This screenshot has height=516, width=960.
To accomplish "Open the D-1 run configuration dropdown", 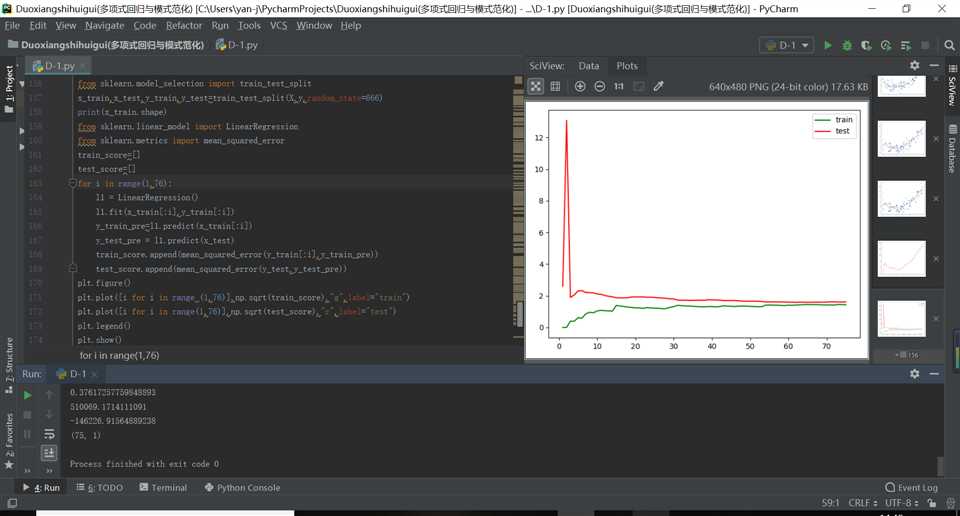I will pos(787,45).
